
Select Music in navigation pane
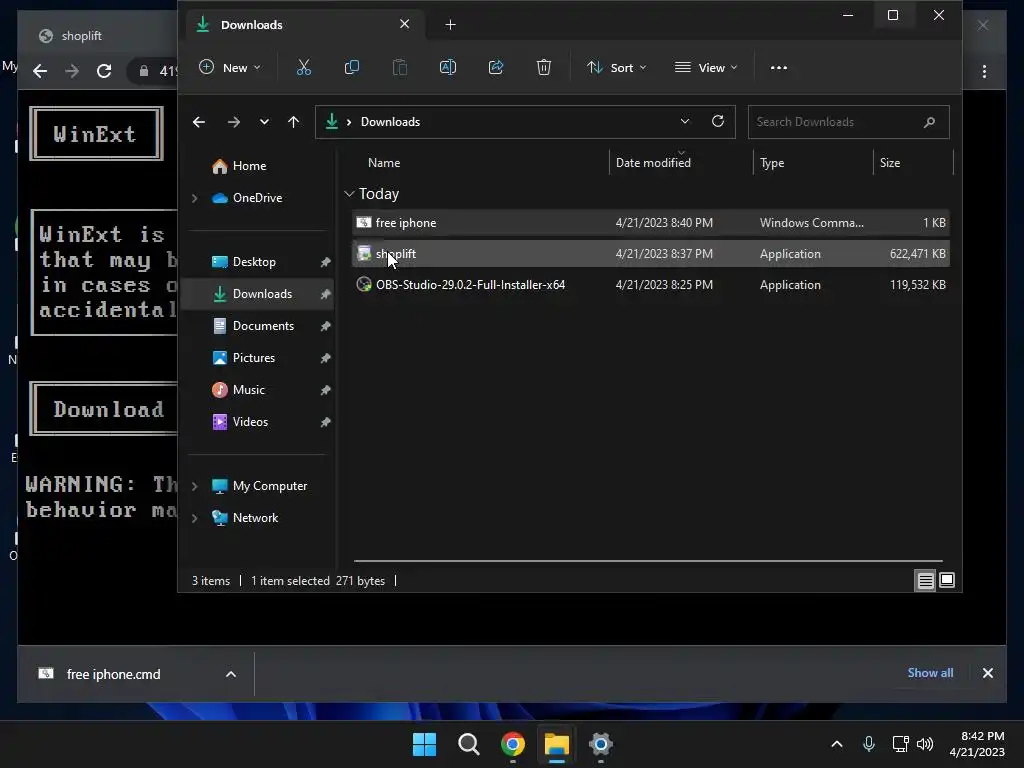pyautogui.click(x=248, y=390)
